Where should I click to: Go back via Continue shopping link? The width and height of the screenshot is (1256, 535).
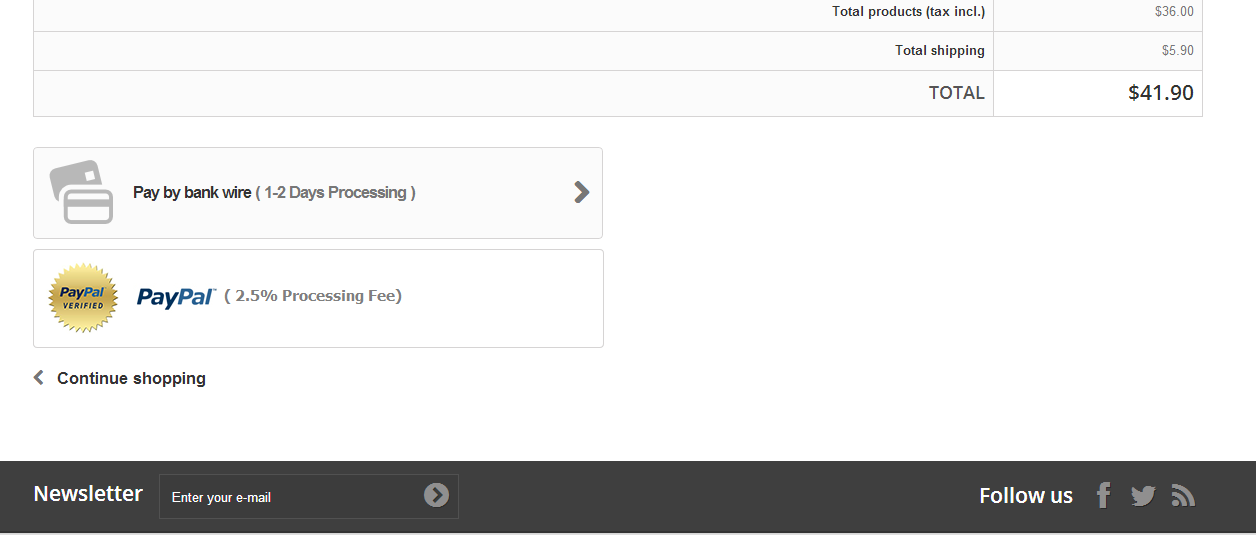pyautogui.click(x=131, y=378)
